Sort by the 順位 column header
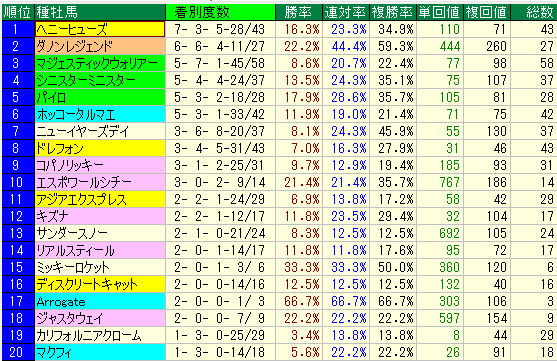557x361 pixels. (18, 12)
